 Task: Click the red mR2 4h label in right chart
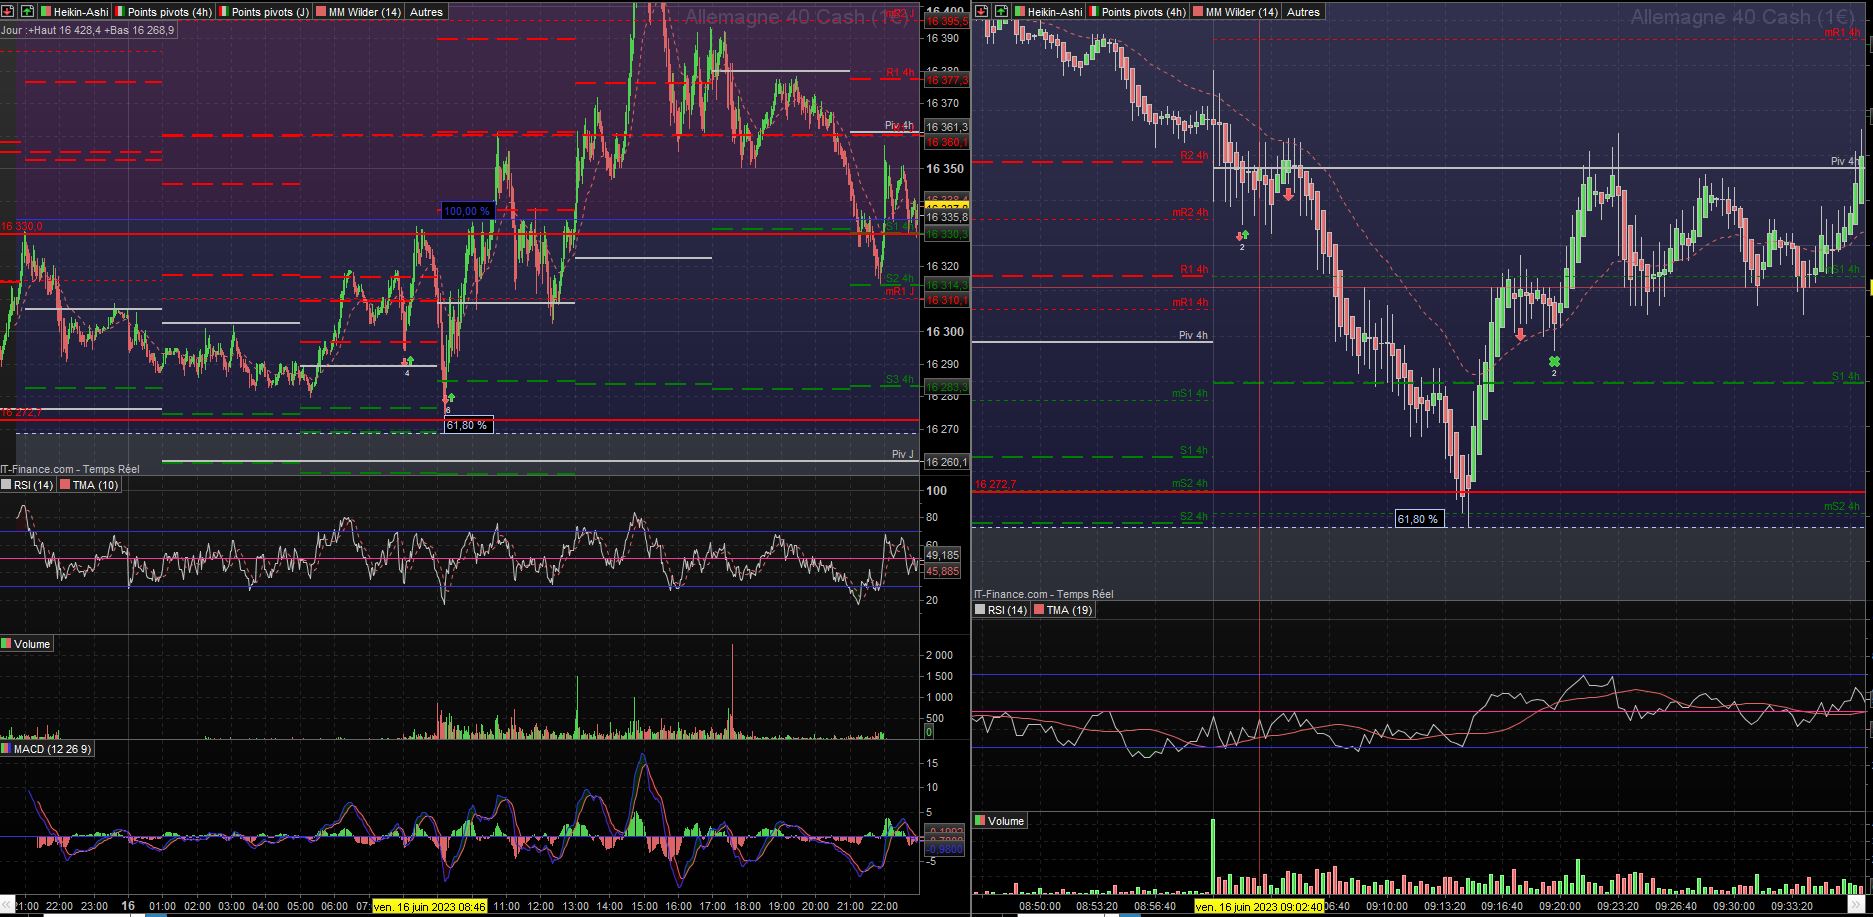click(x=1191, y=213)
